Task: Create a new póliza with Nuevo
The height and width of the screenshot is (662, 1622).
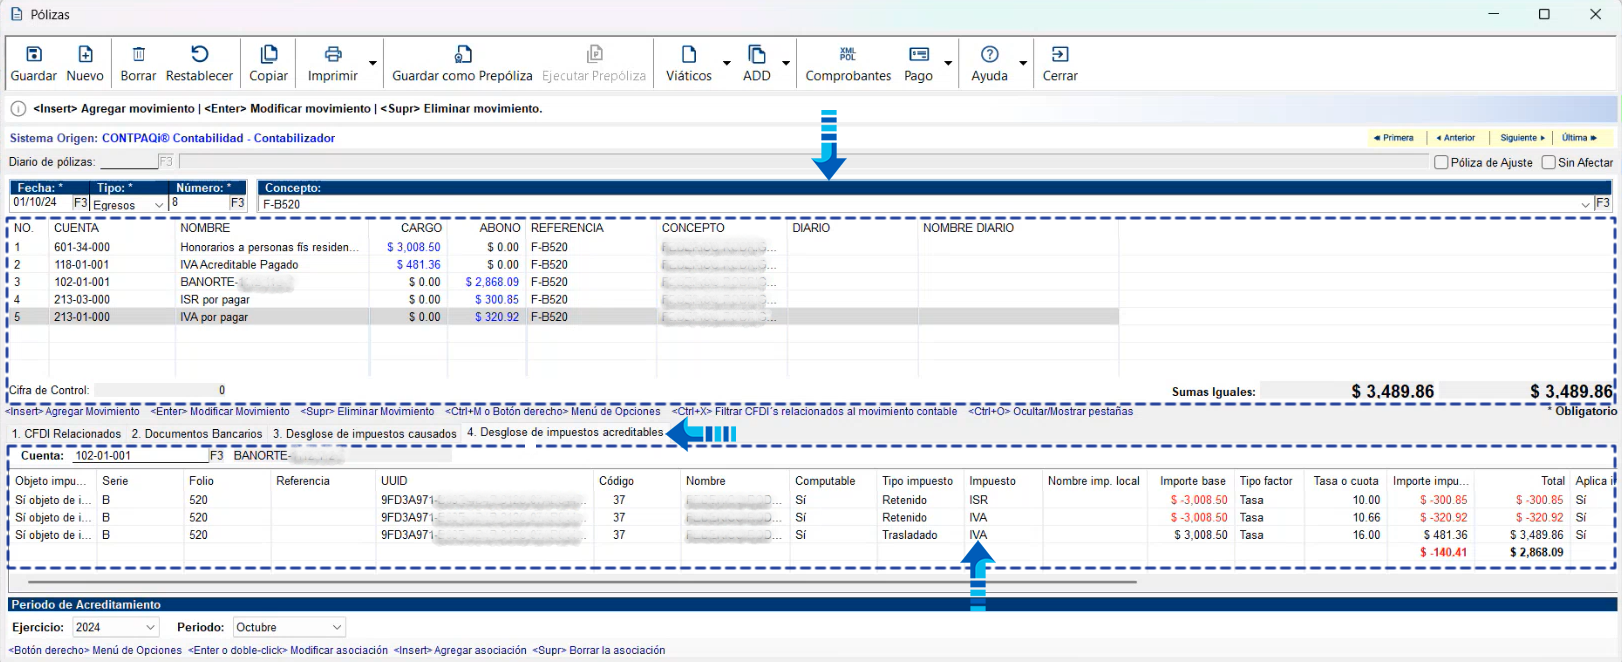Action: point(85,55)
